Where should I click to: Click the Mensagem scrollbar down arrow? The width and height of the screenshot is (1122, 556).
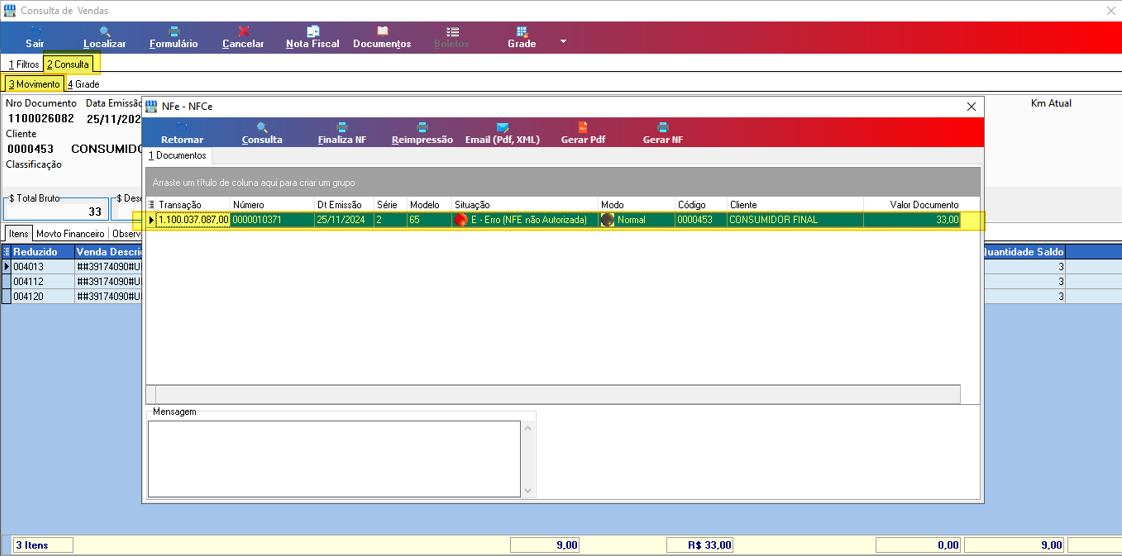point(528,490)
